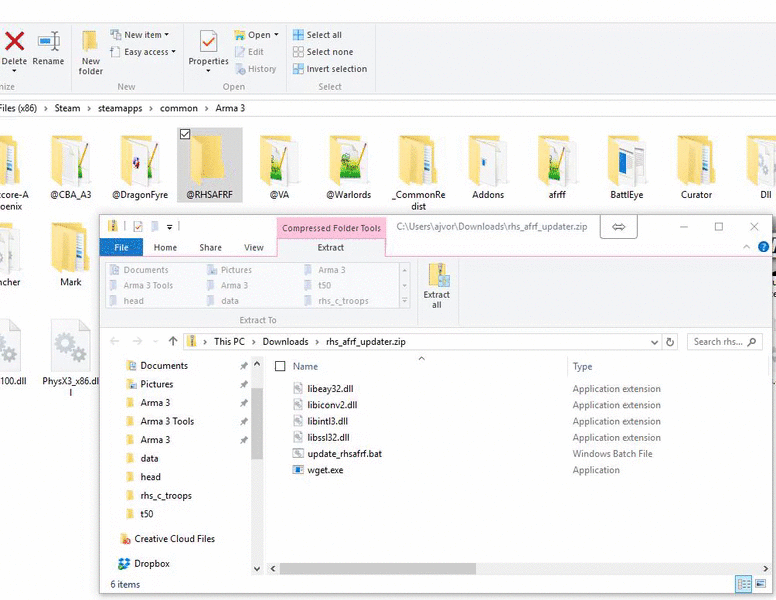Open recent locations dropdown beside arrows
Viewport: 776px width, 600px height.
click(155, 341)
